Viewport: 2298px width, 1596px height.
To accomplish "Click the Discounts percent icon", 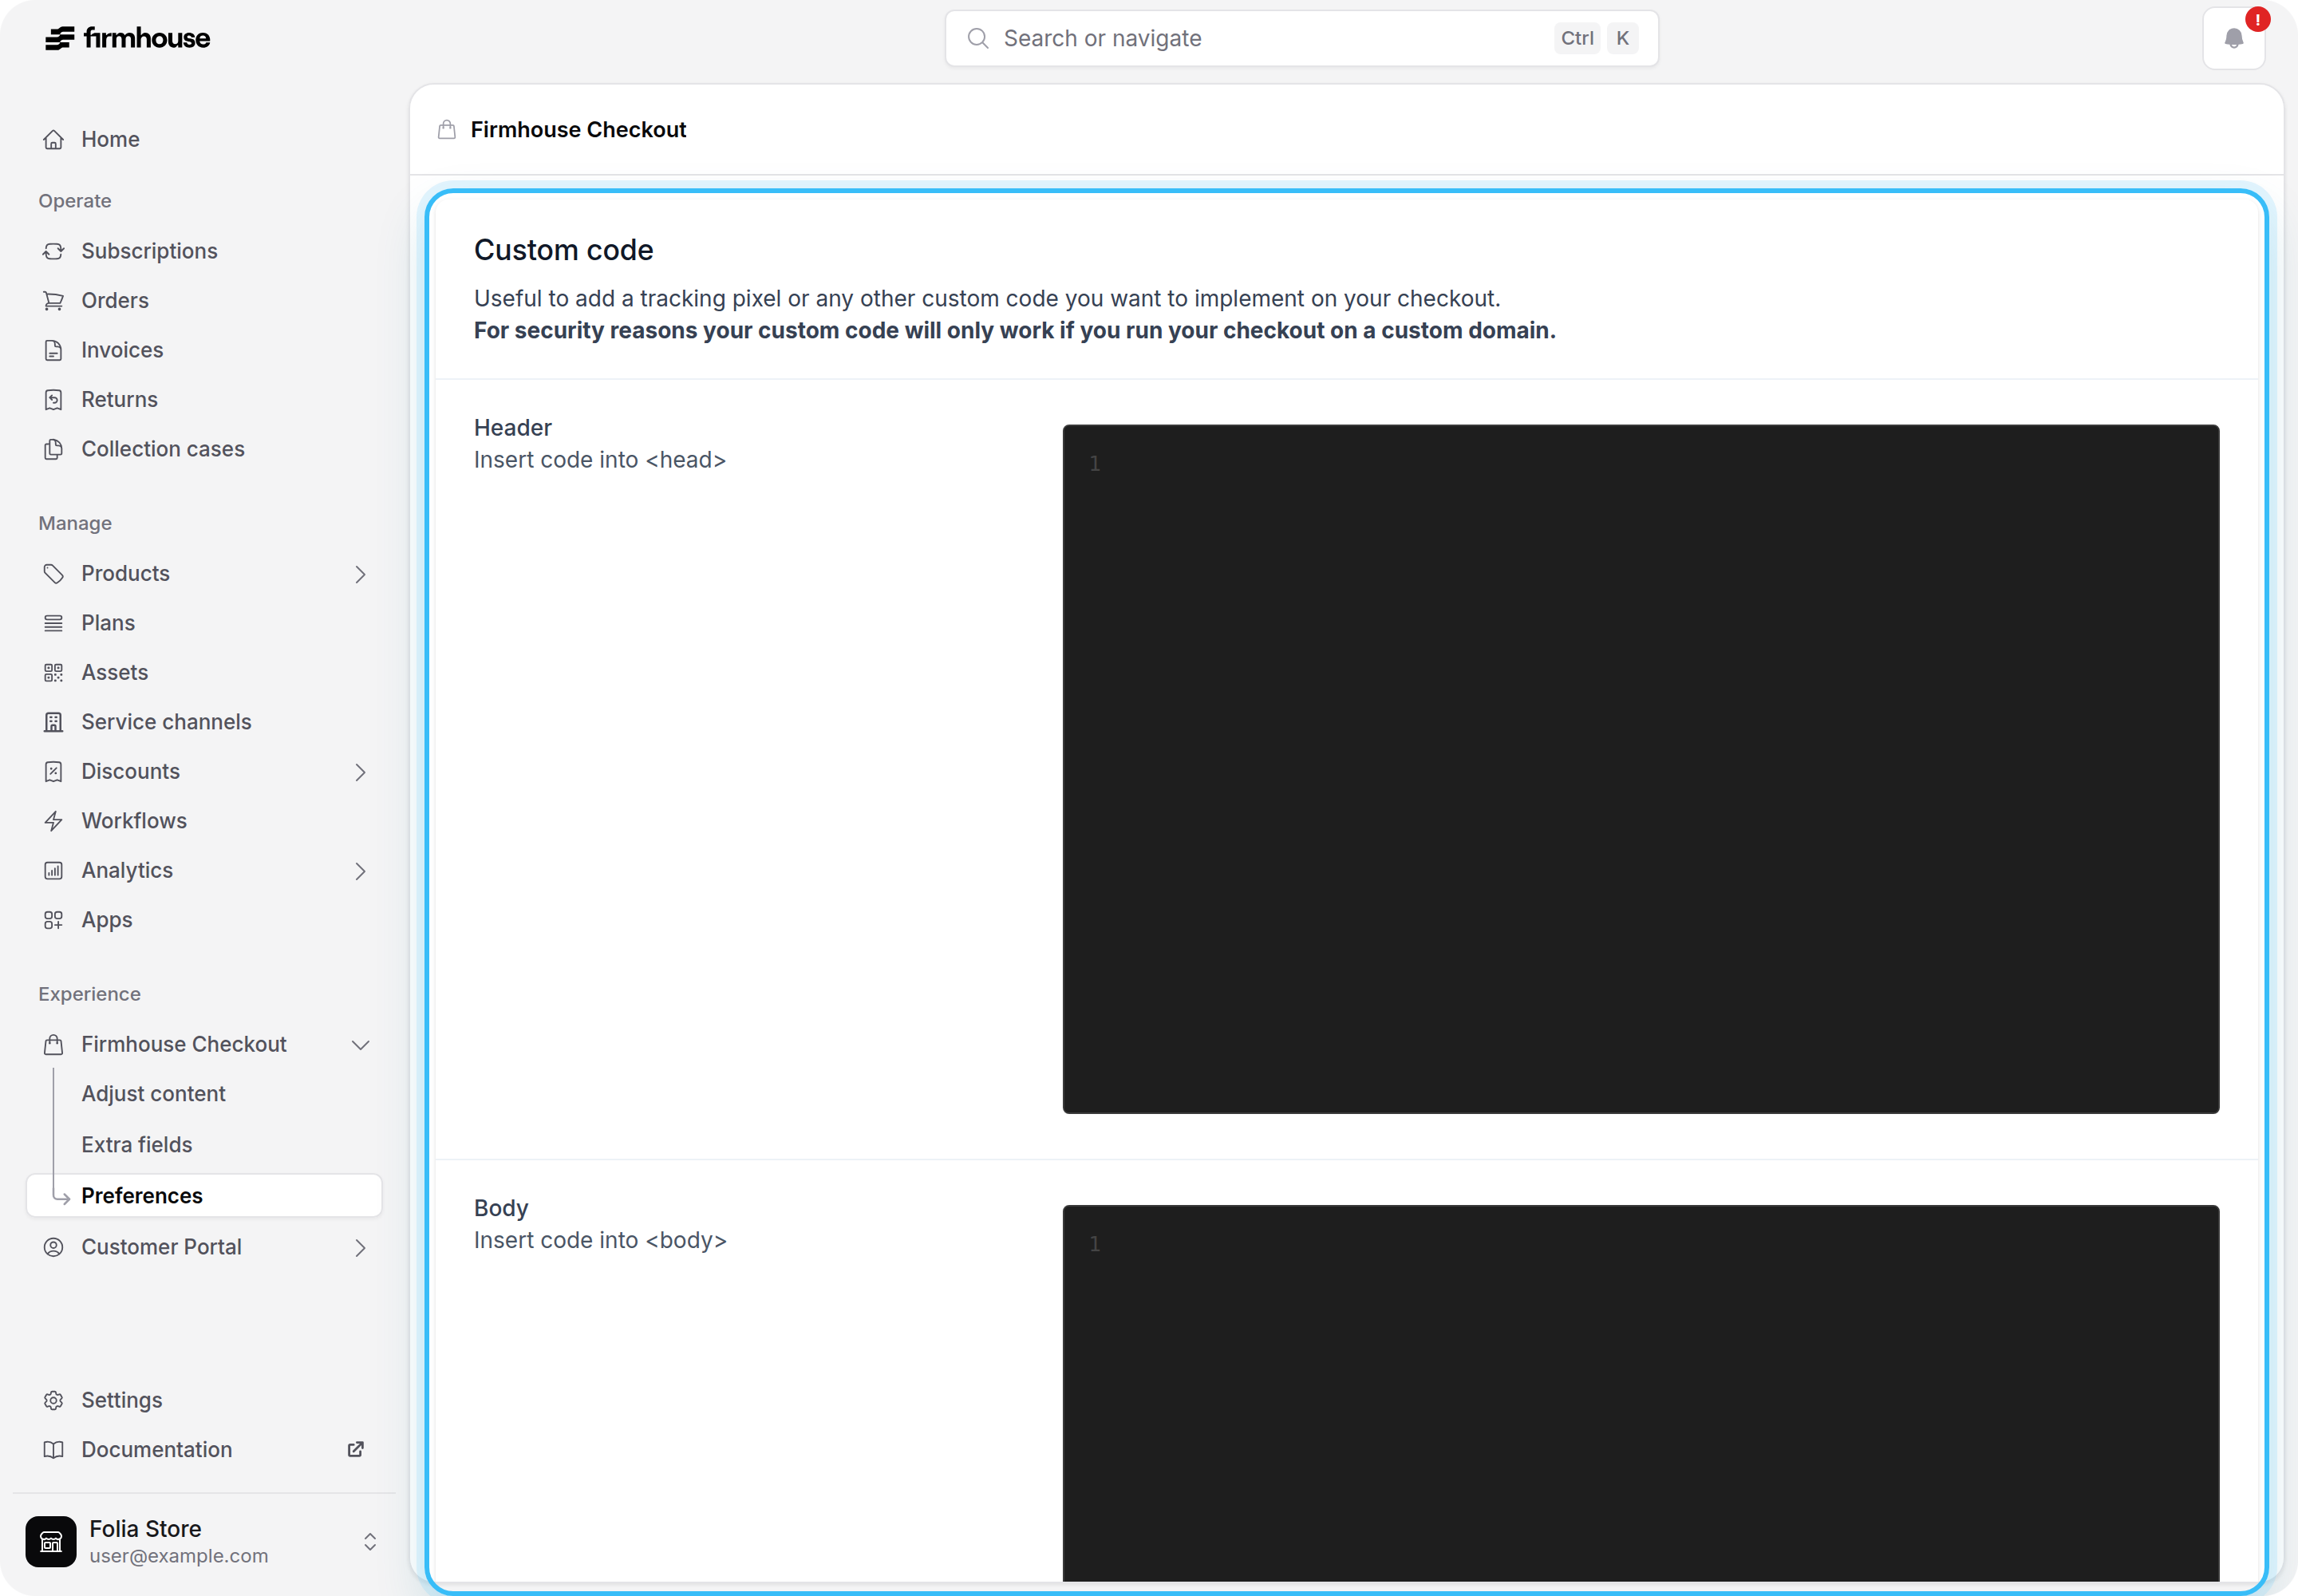I will click(54, 772).
